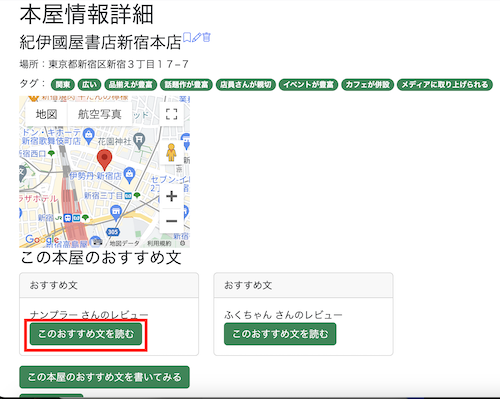Viewport: 500px width, 399px height.
Task: Toggle fullscreen view of the map
Action: tap(172, 114)
